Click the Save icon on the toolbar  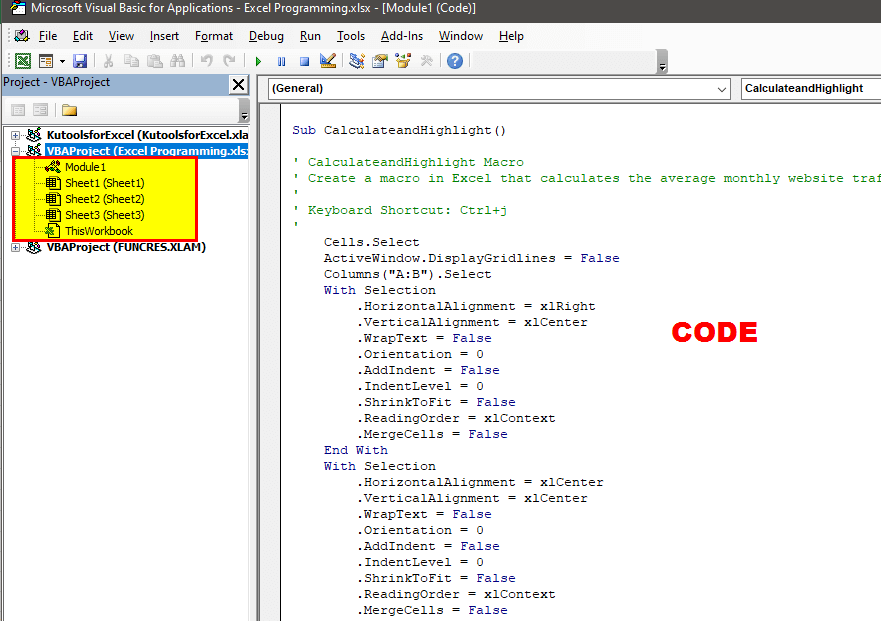pos(79,60)
